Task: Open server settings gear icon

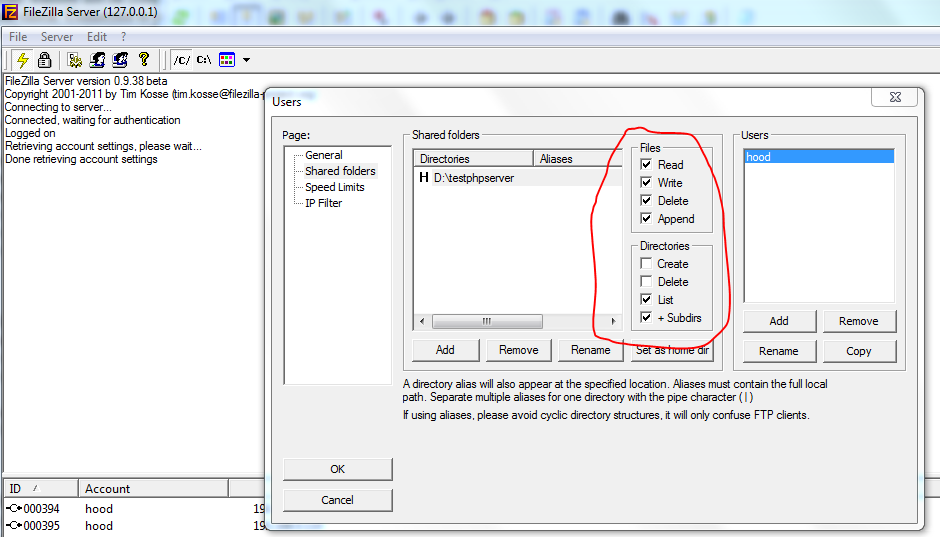Action: 75,60
